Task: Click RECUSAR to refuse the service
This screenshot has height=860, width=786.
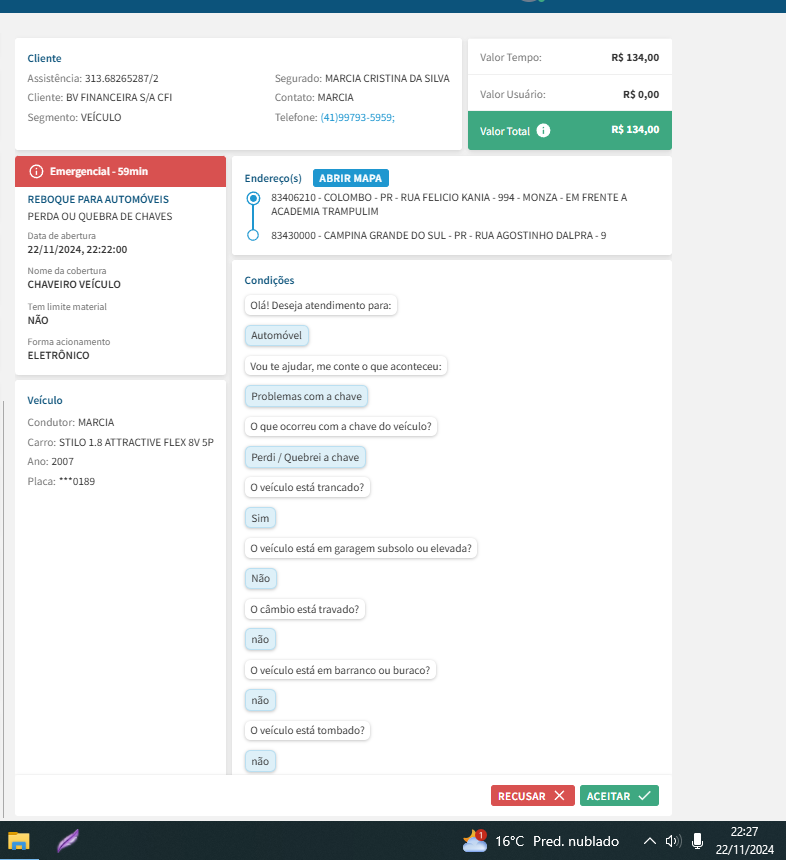Action: click(x=532, y=796)
